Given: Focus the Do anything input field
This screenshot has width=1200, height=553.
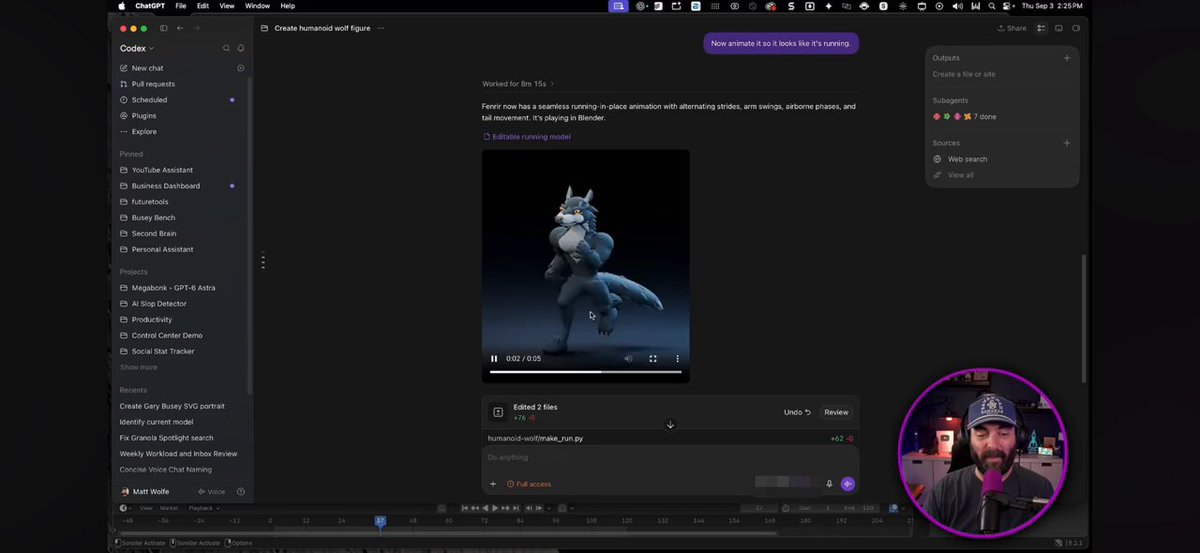Looking at the screenshot, I should click(670, 458).
